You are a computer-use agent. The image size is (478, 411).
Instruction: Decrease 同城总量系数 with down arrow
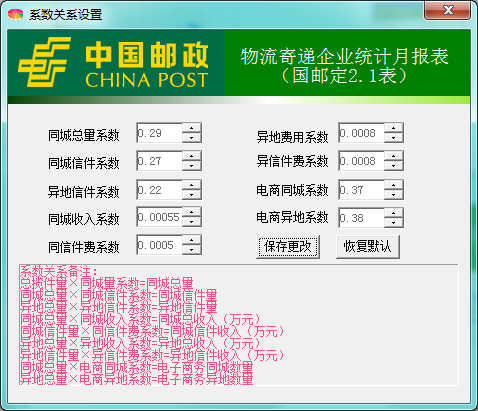coord(191,138)
